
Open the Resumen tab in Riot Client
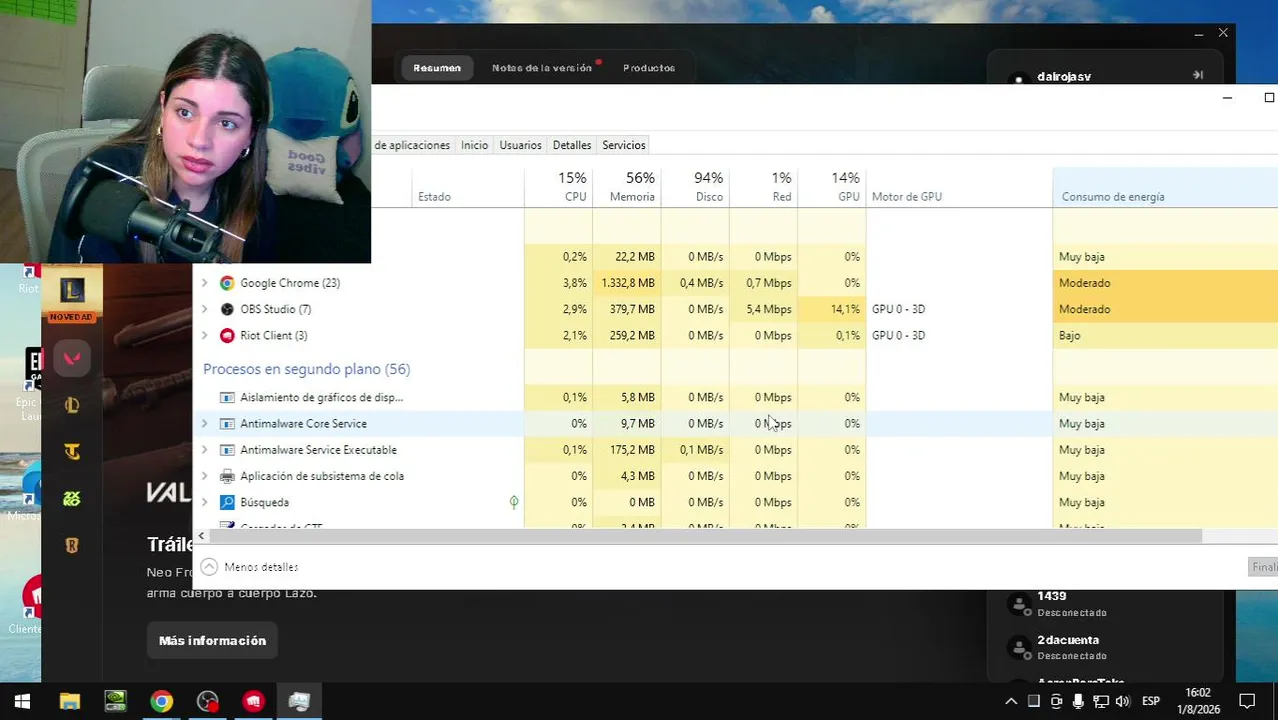point(437,68)
